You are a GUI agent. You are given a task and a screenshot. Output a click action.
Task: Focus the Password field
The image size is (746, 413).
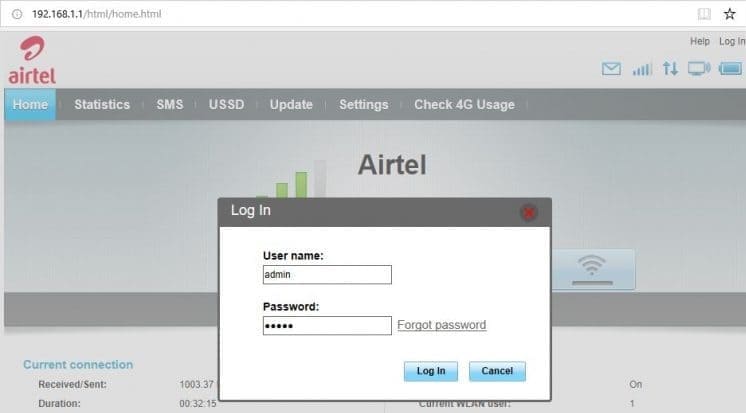tap(327, 325)
